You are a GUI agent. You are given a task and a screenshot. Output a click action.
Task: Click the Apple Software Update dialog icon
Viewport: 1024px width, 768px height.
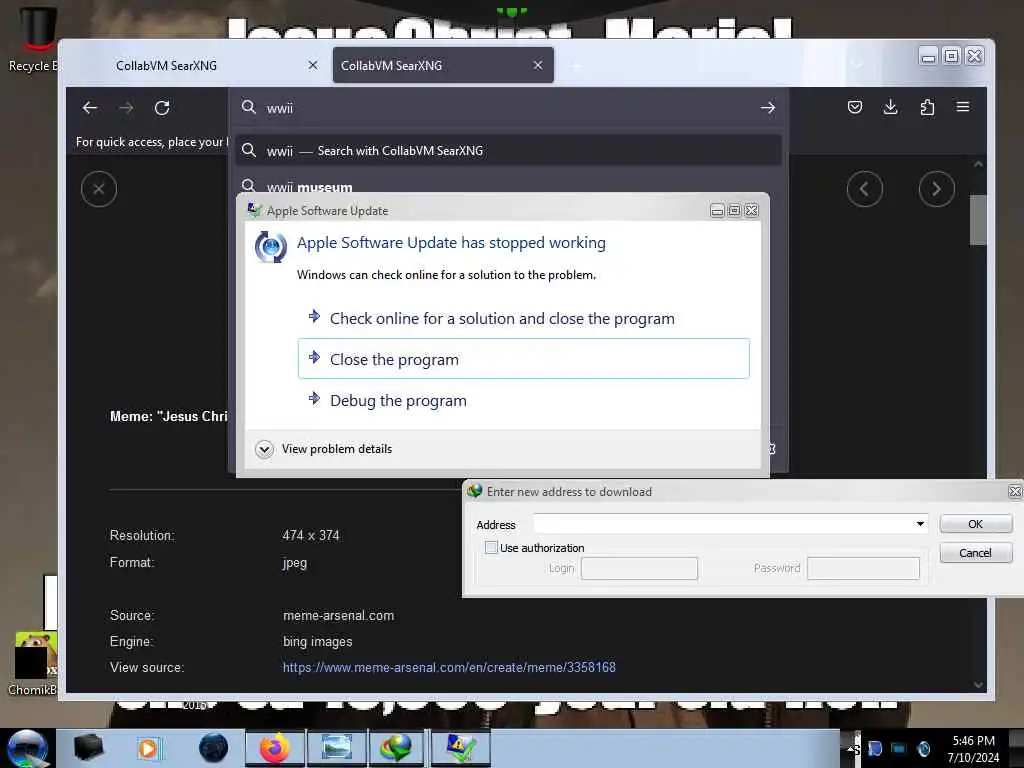270,247
